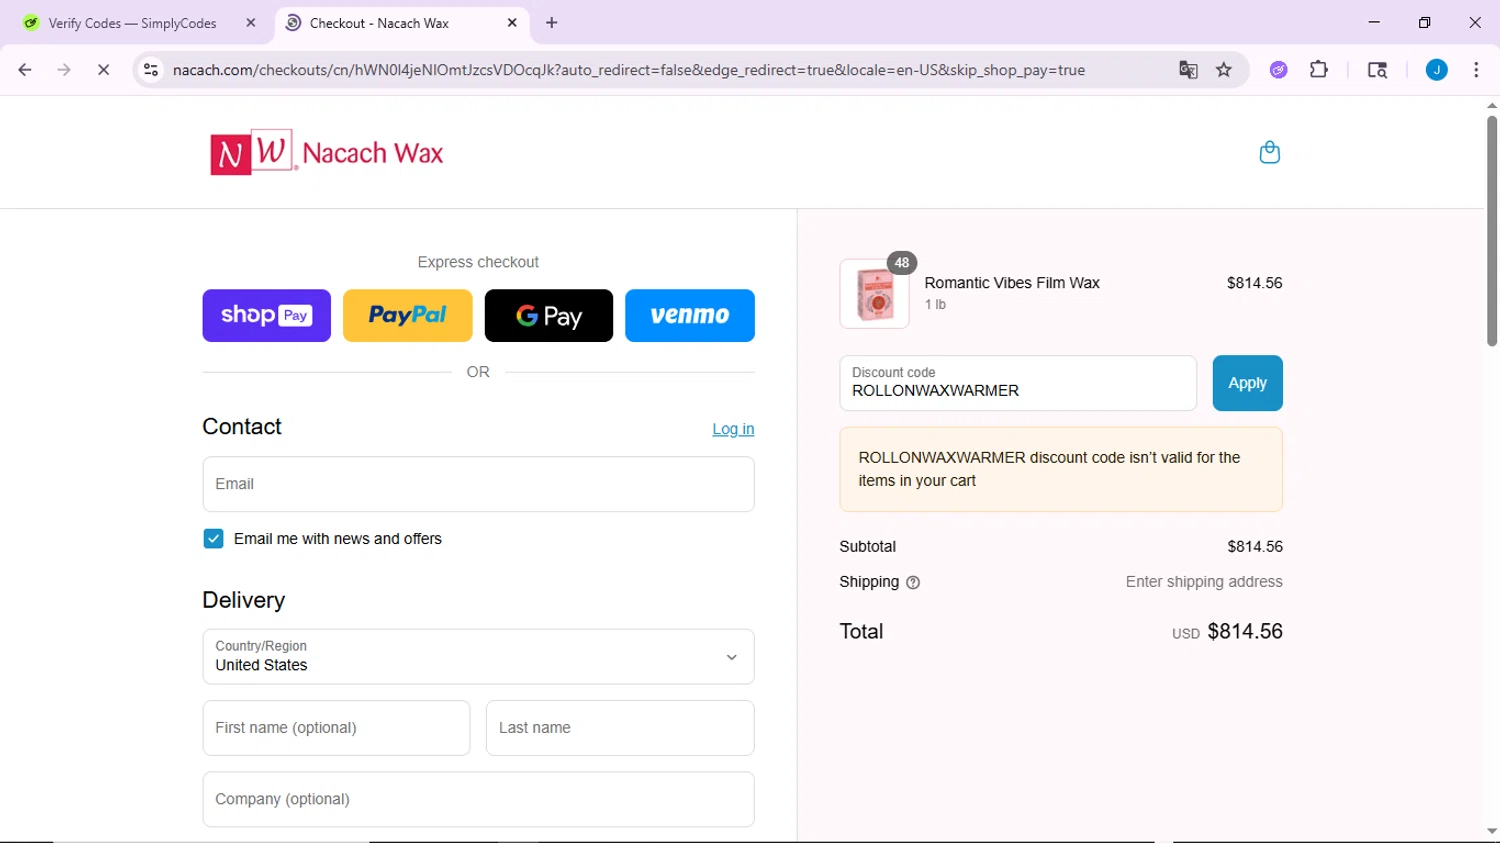Minimize the browser window
This screenshot has height=843, width=1500.
coord(1374,22)
